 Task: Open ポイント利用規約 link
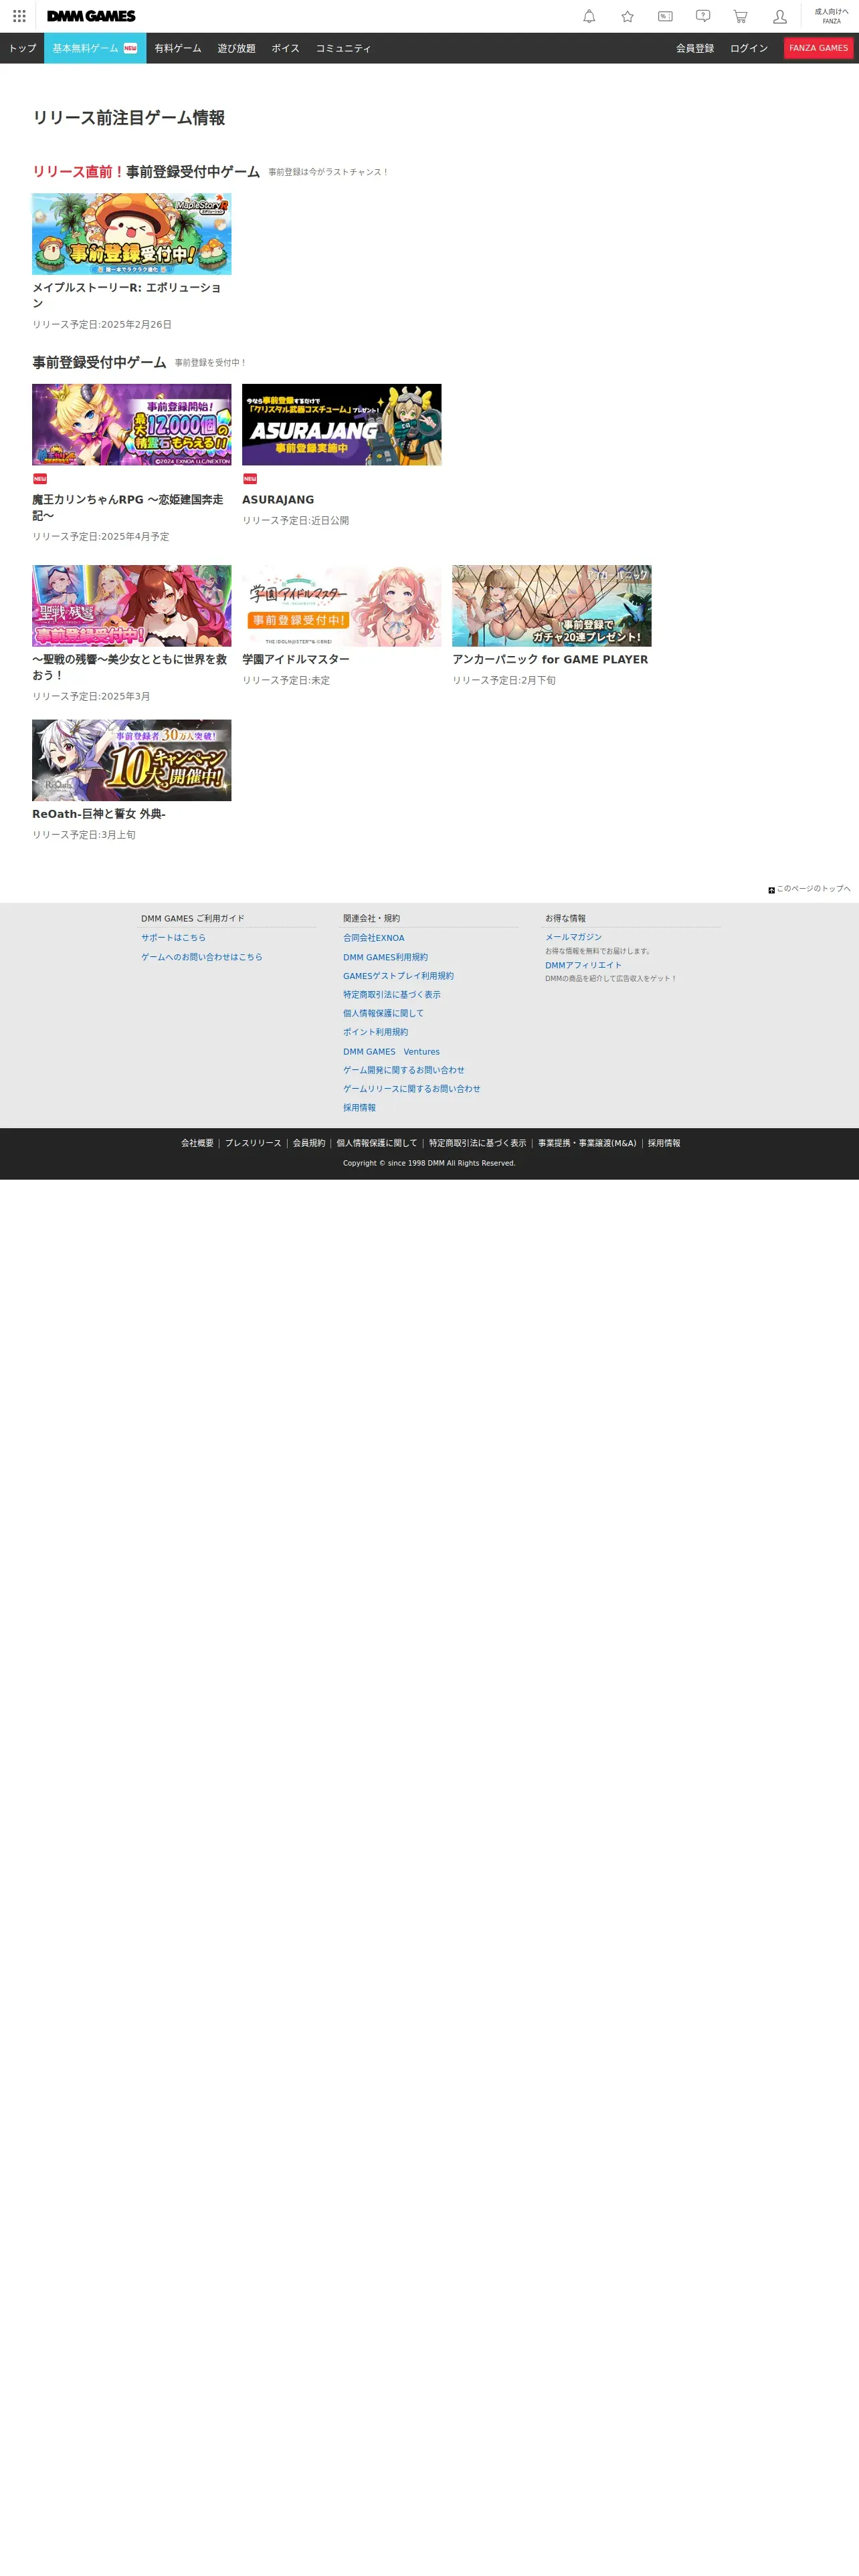[375, 1032]
